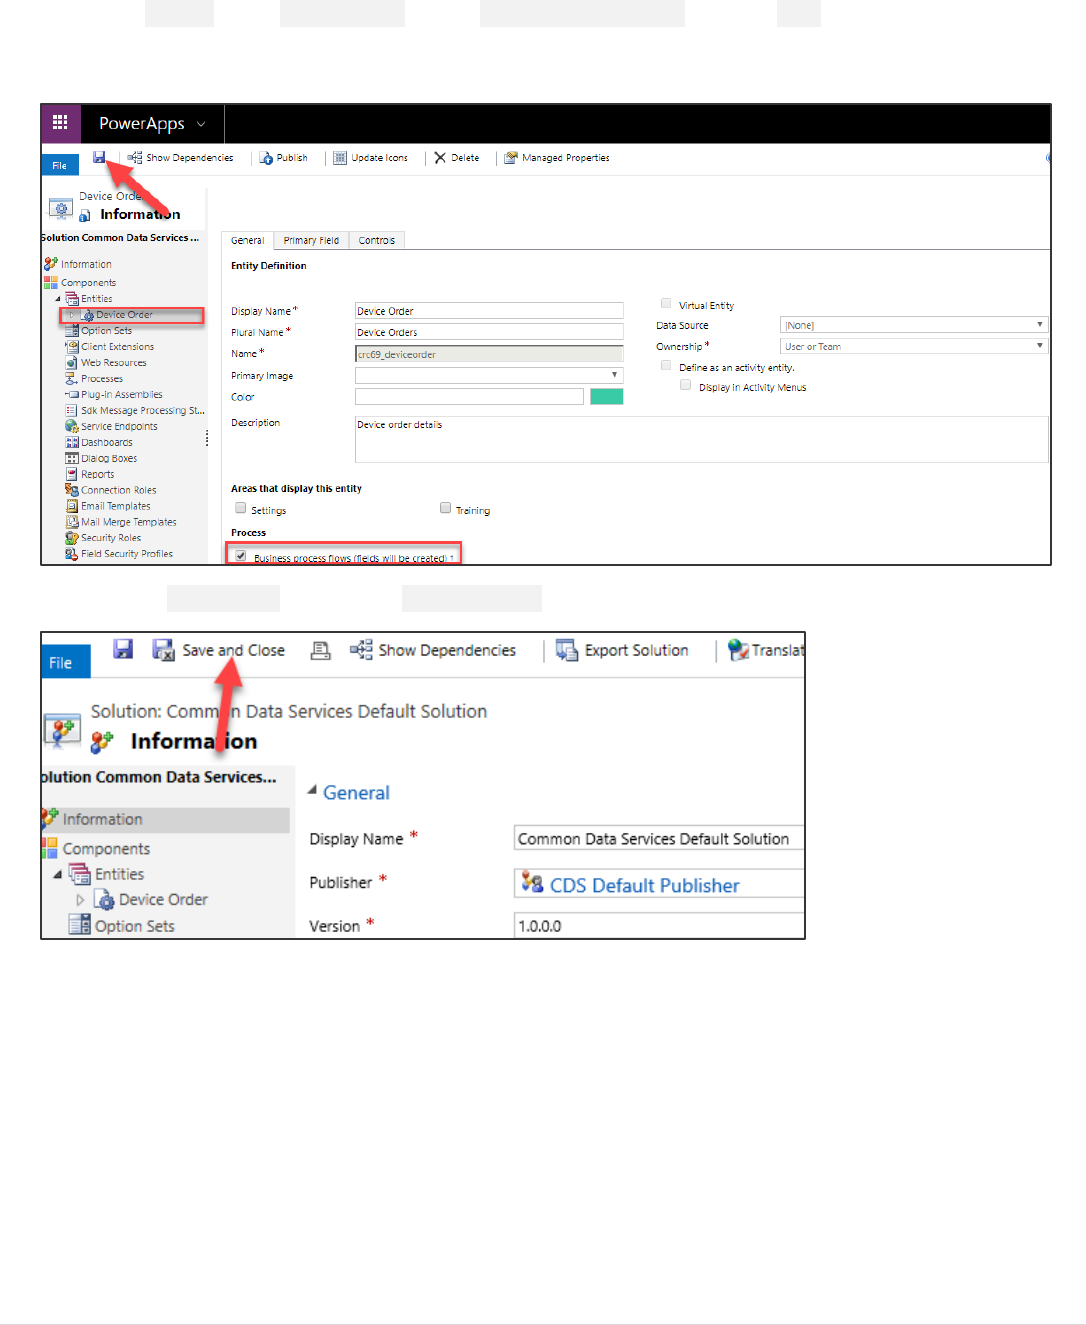Select Device Order entity in upper tree

point(124,315)
